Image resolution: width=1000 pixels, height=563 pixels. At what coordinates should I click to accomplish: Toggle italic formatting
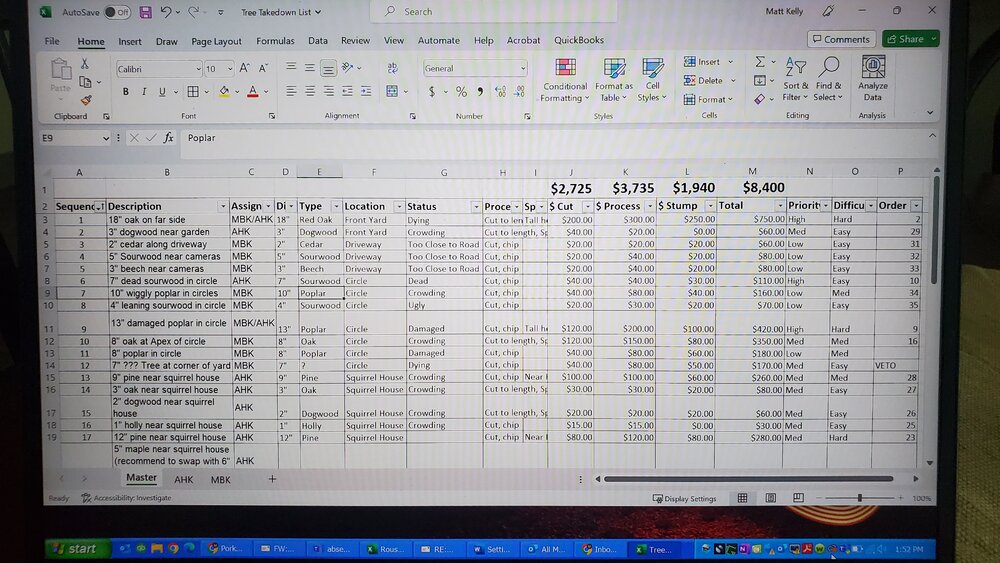[141, 92]
